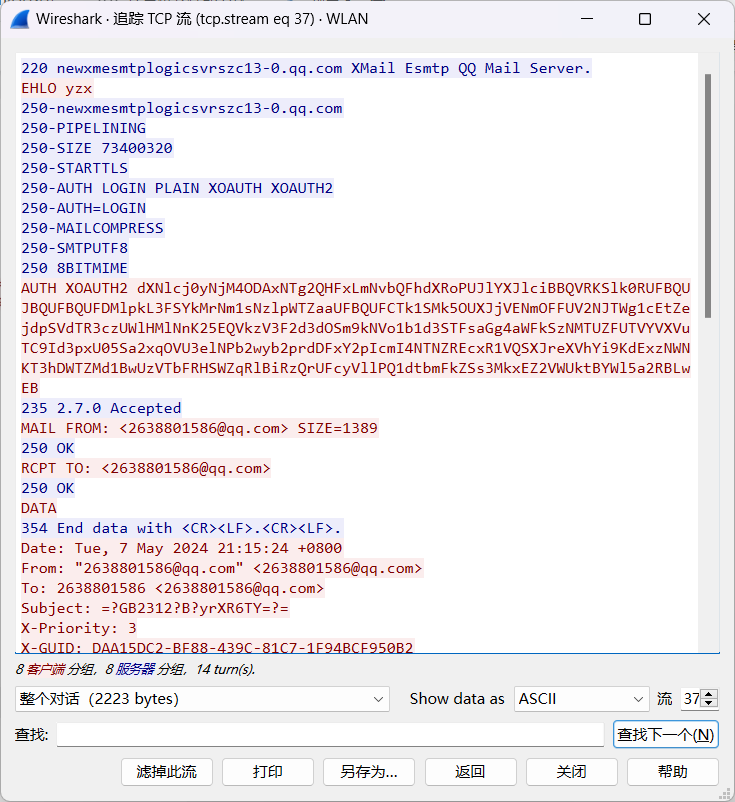Click the '14 turn(s)' status text
The height and width of the screenshot is (802, 735).
[226, 669]
